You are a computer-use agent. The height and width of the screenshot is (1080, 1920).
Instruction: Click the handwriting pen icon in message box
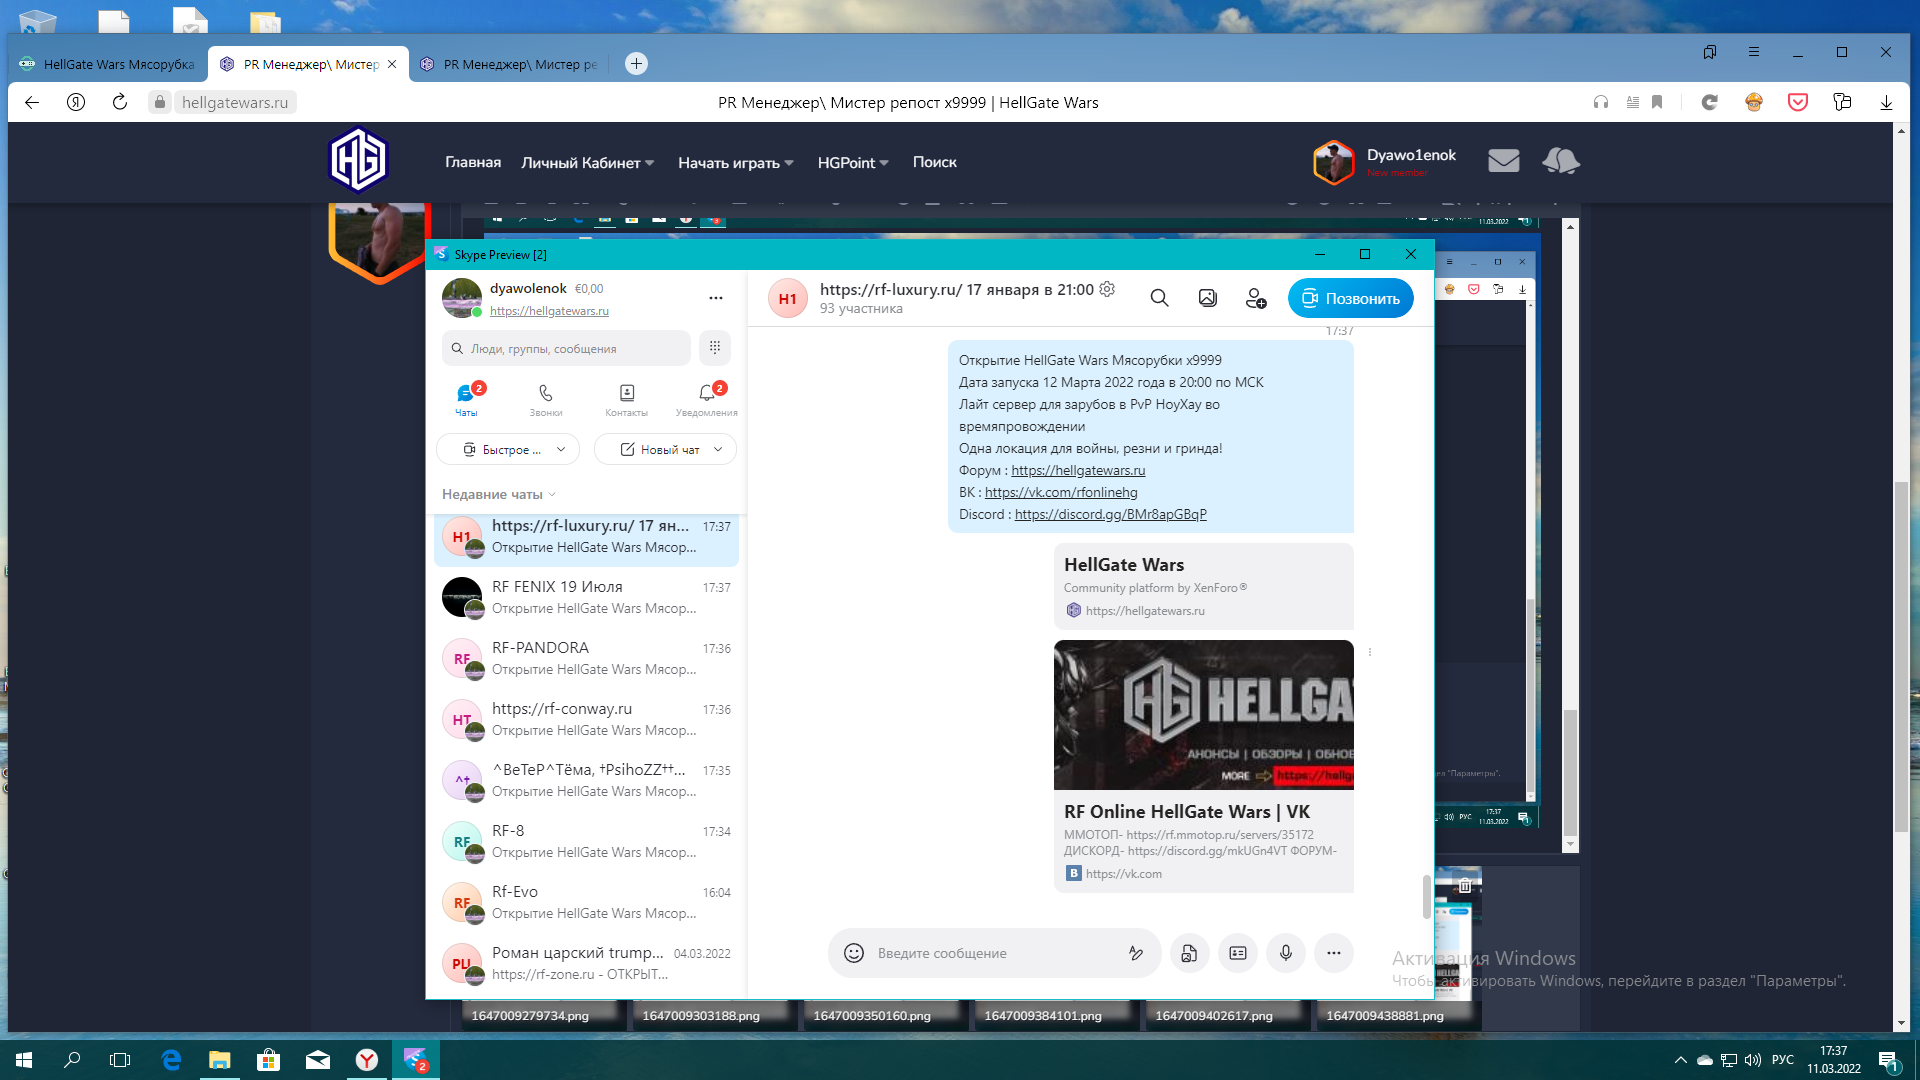[1136, 953]
